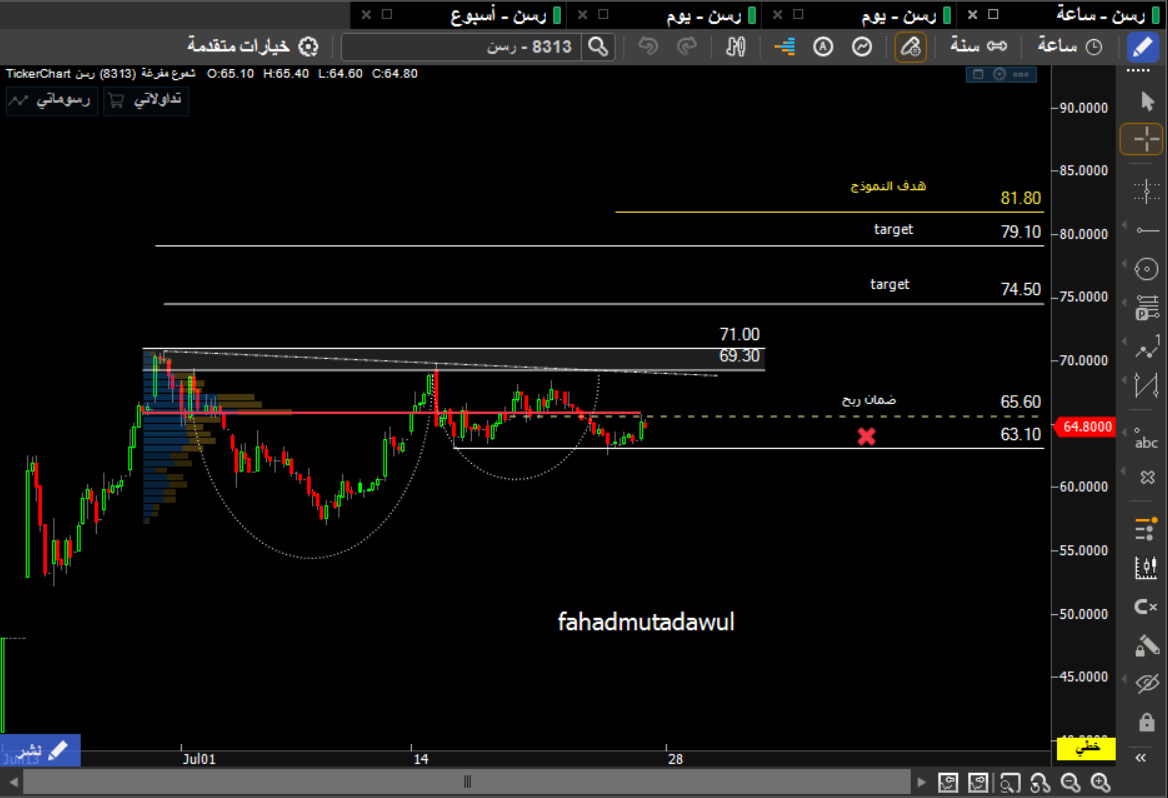This screenshot has height=798, width=1168.
Task: Select the eraser highlighter tool
Action: pyautogui.click(x=1146, y=645)
